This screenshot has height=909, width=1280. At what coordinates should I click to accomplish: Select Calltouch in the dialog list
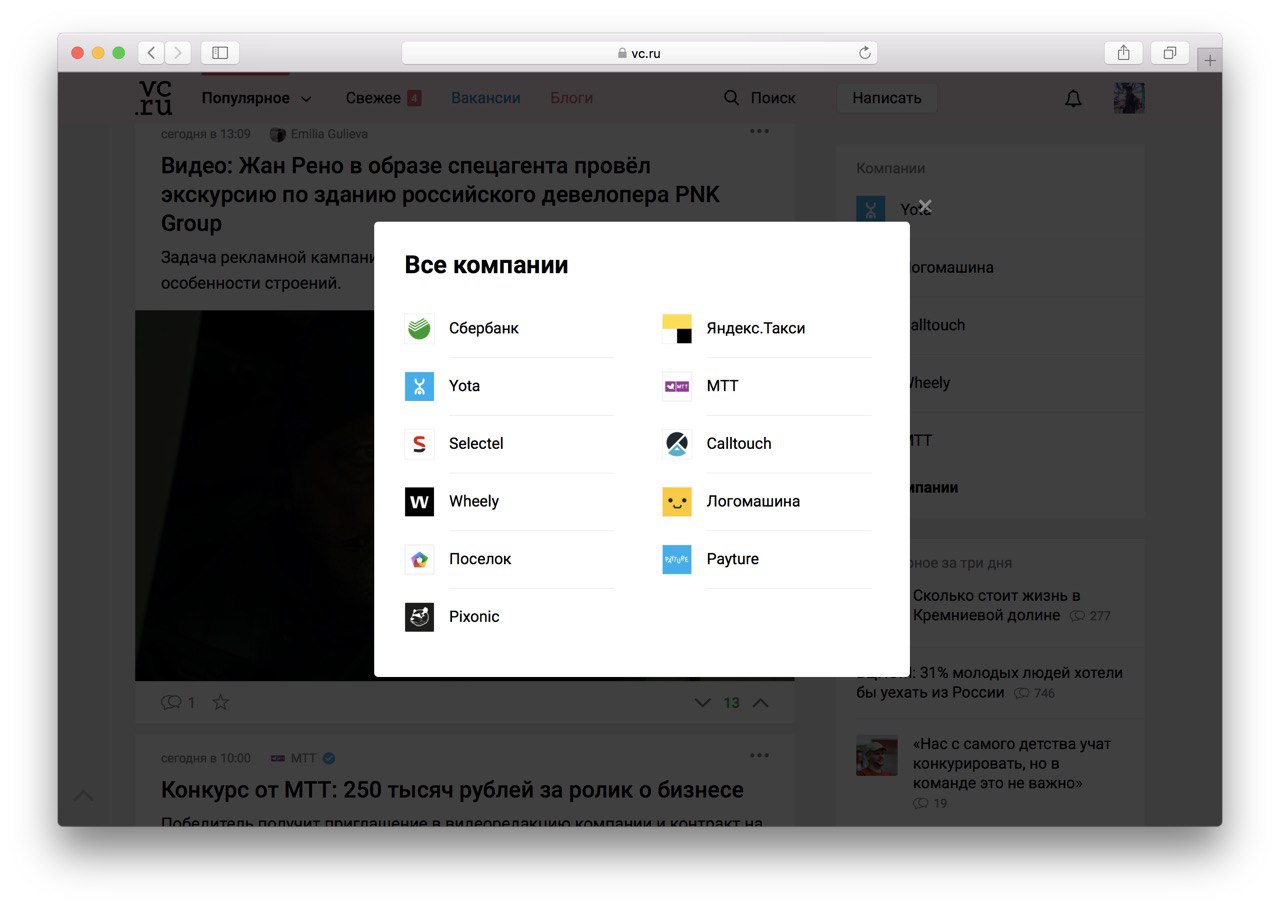coord(739,444)
